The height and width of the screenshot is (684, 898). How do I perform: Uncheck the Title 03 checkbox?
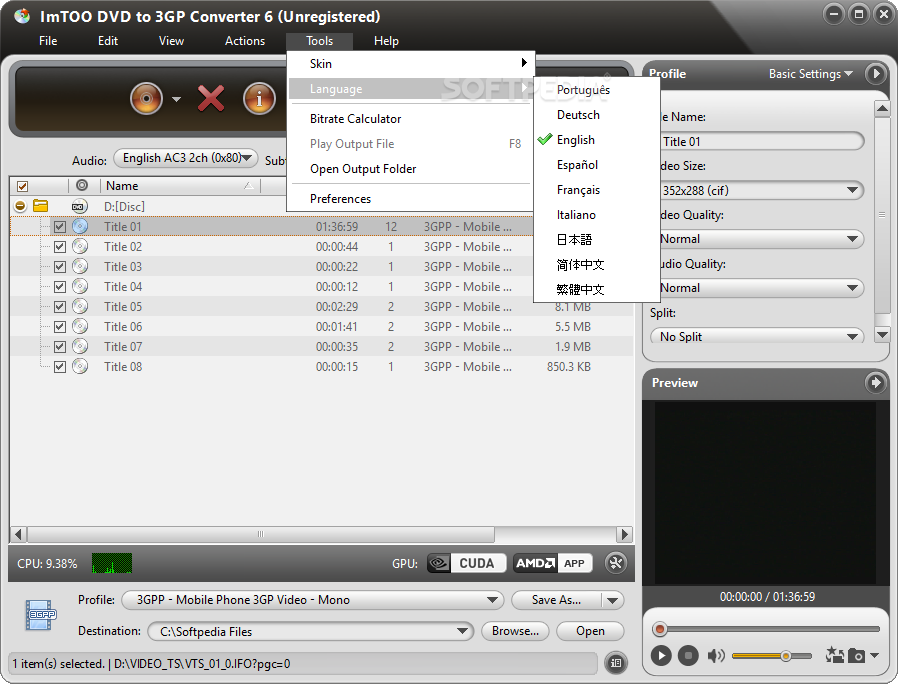pos(60,267)
